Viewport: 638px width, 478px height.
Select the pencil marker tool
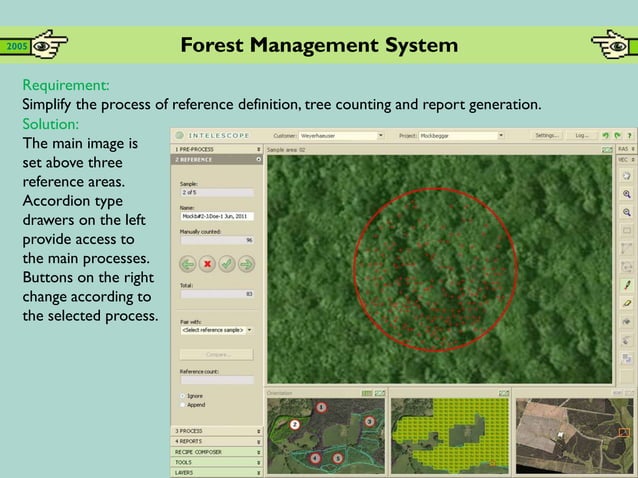coord(627,285)
